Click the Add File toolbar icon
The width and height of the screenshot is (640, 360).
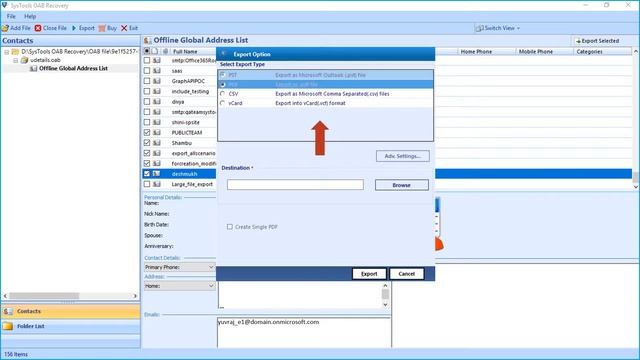5,28
